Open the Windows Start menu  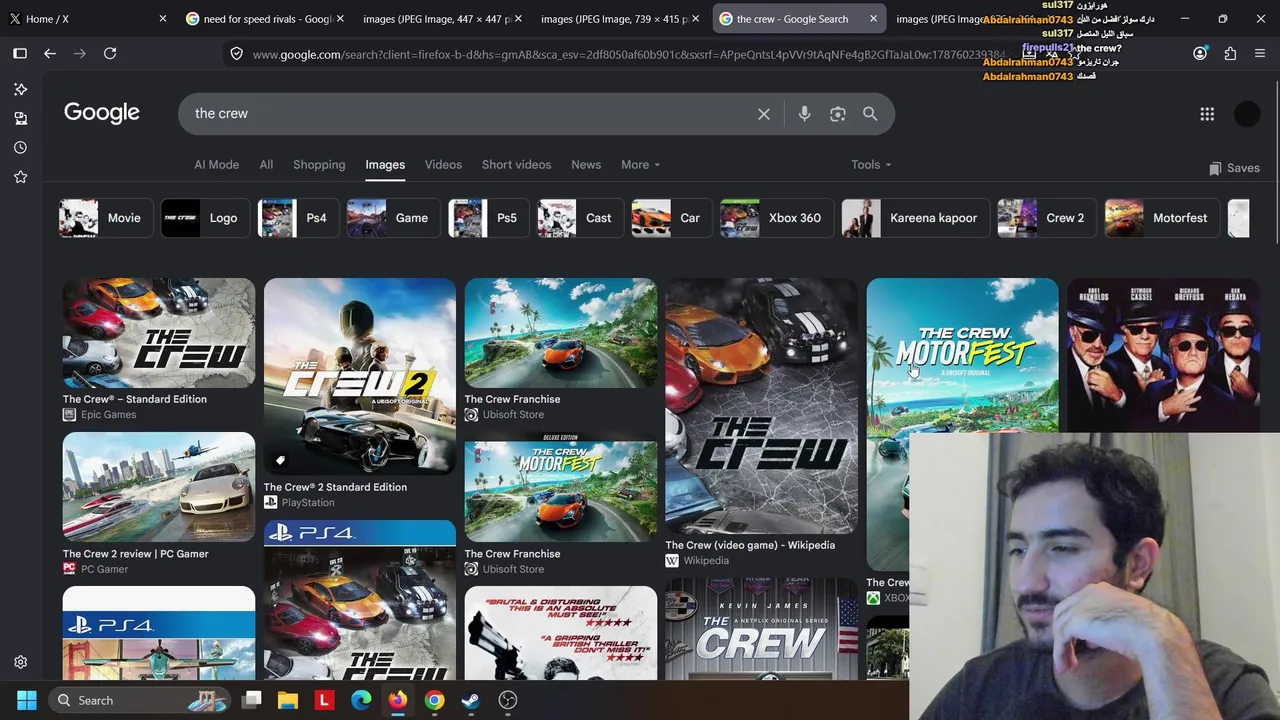coord(27,700)
